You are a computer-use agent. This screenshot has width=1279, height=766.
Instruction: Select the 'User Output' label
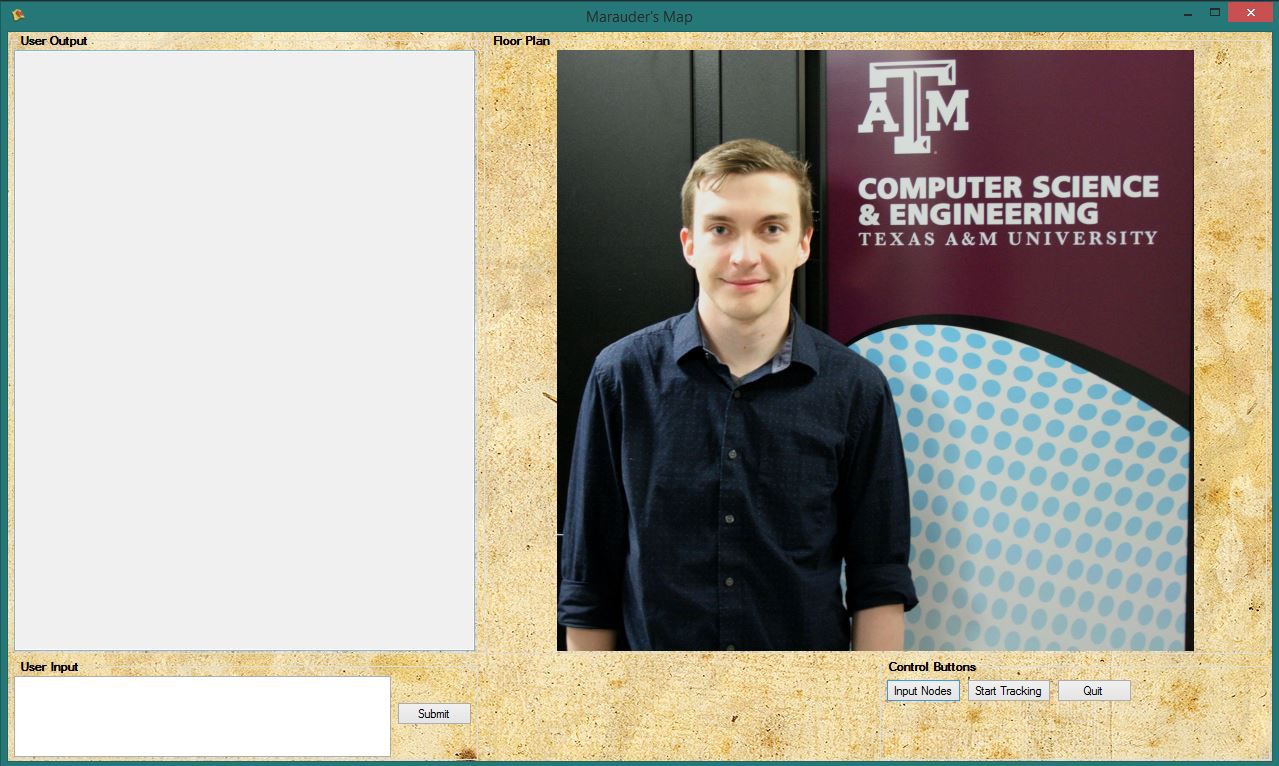(x=54, y=41)
